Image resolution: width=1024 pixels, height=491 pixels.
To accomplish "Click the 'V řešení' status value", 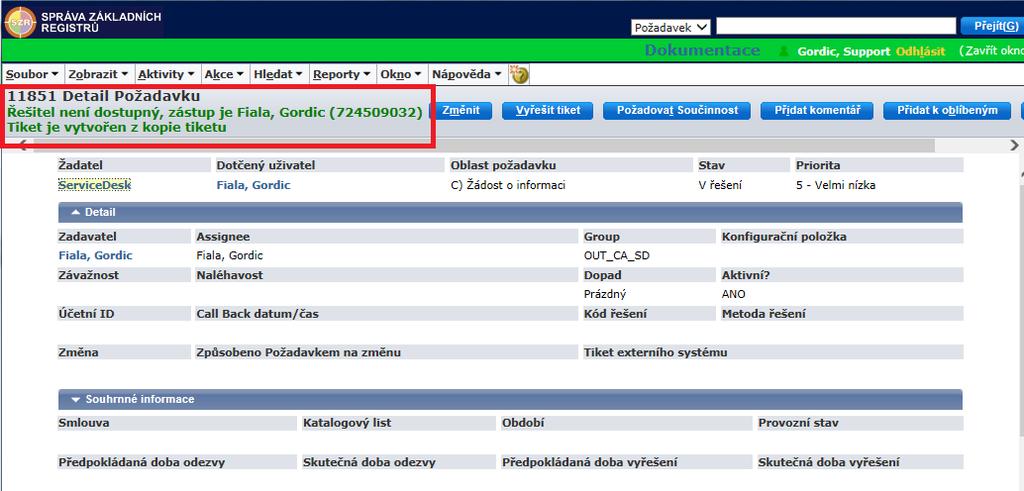I will click(x=720, y=185).
